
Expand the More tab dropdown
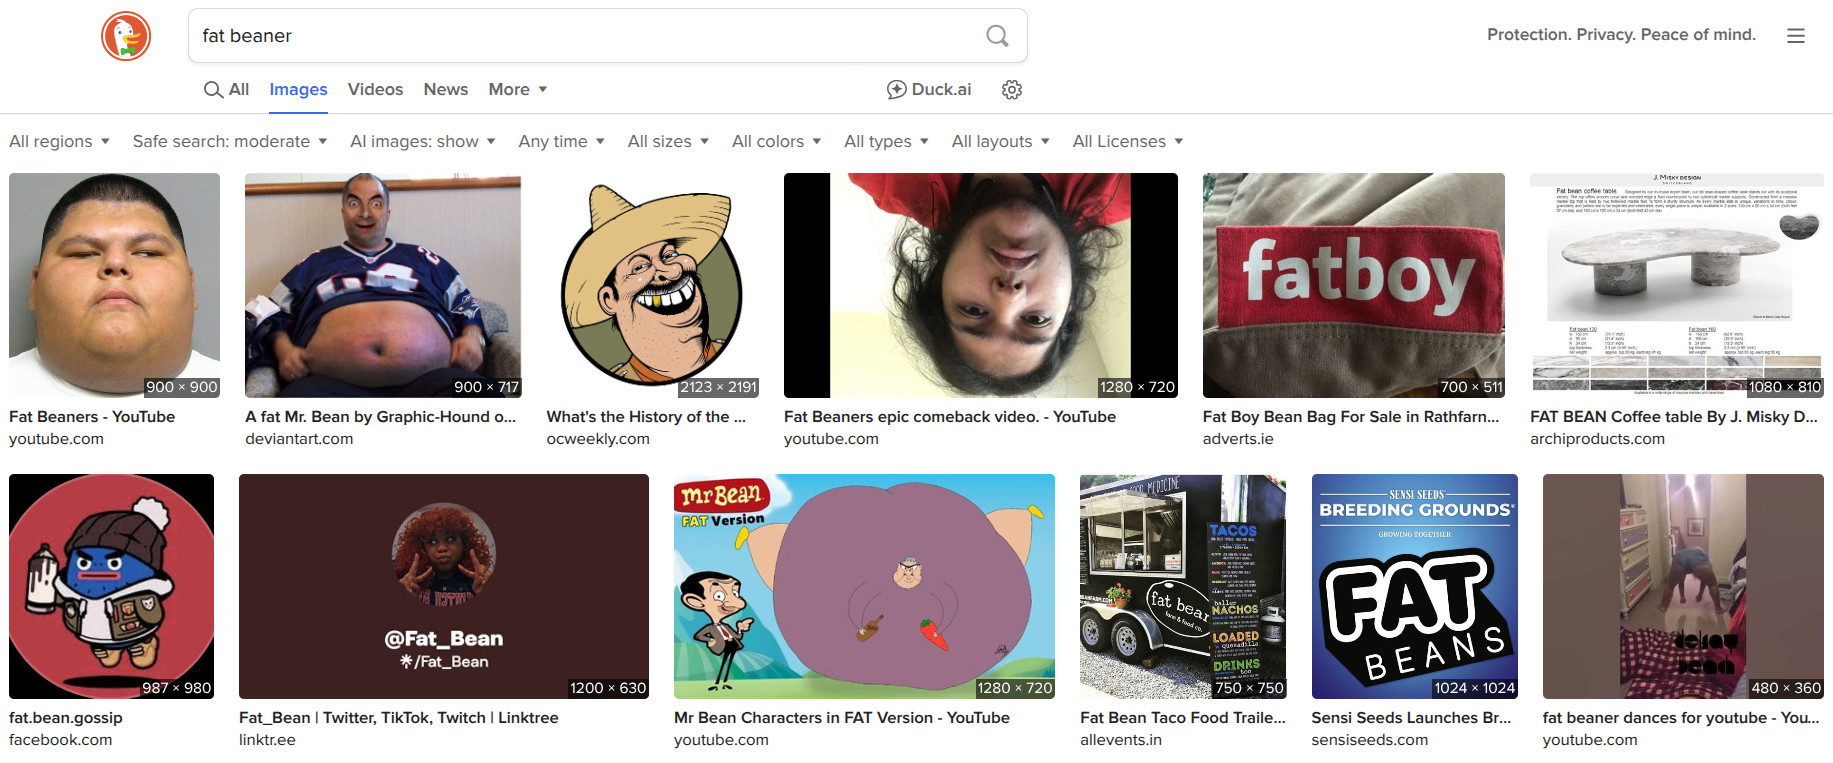(518, 90)
